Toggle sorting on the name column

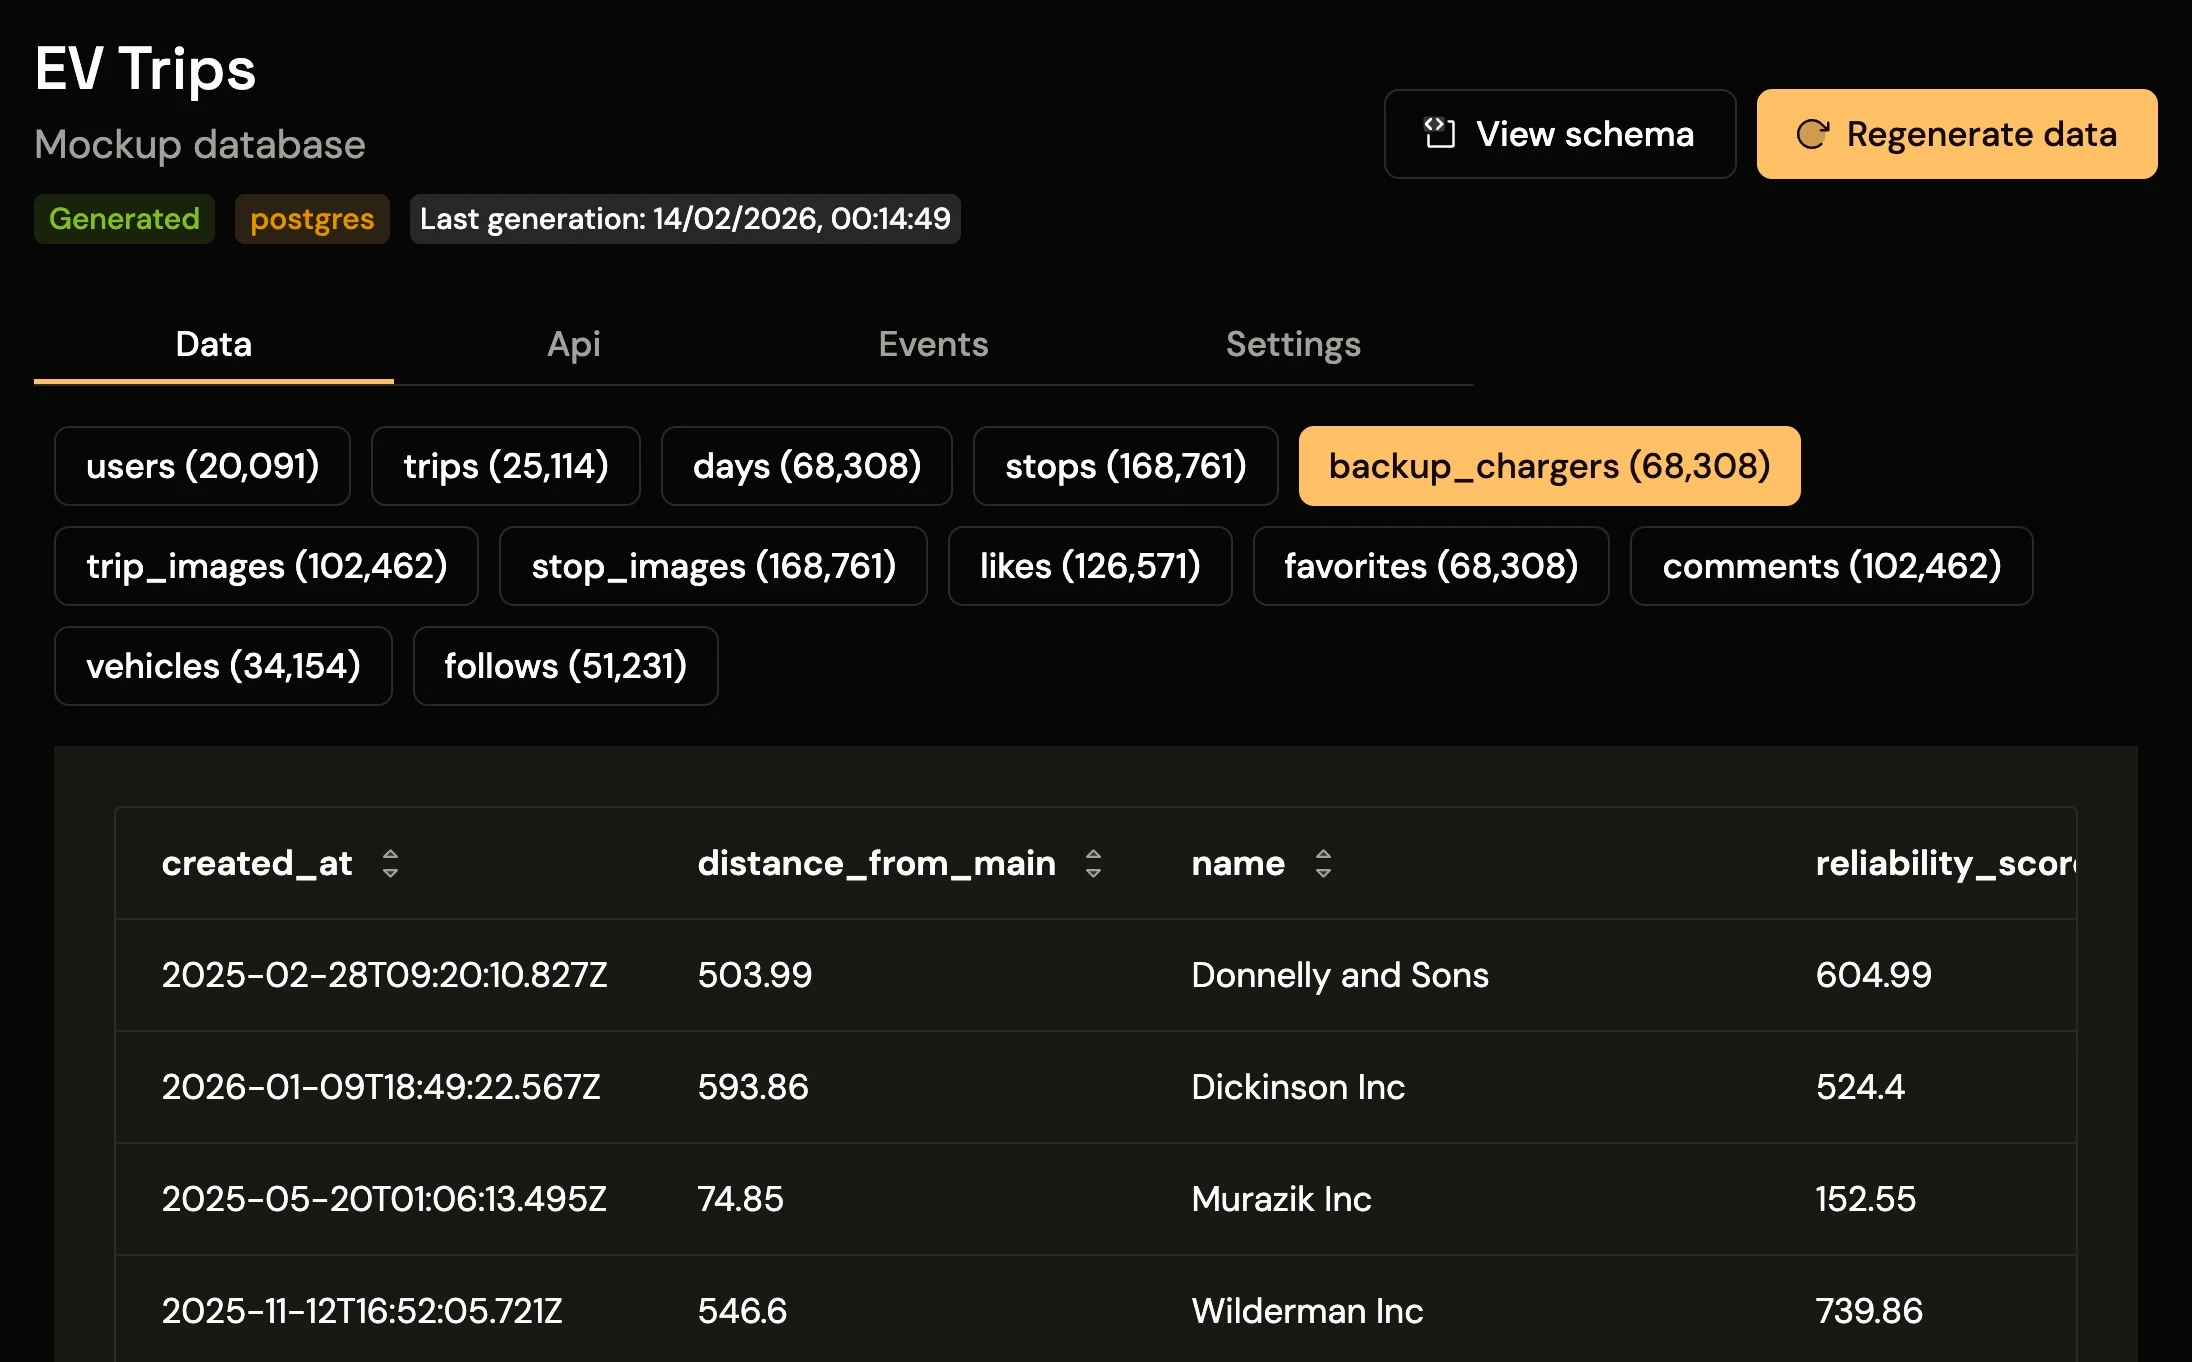click(x=1325, y=864)
